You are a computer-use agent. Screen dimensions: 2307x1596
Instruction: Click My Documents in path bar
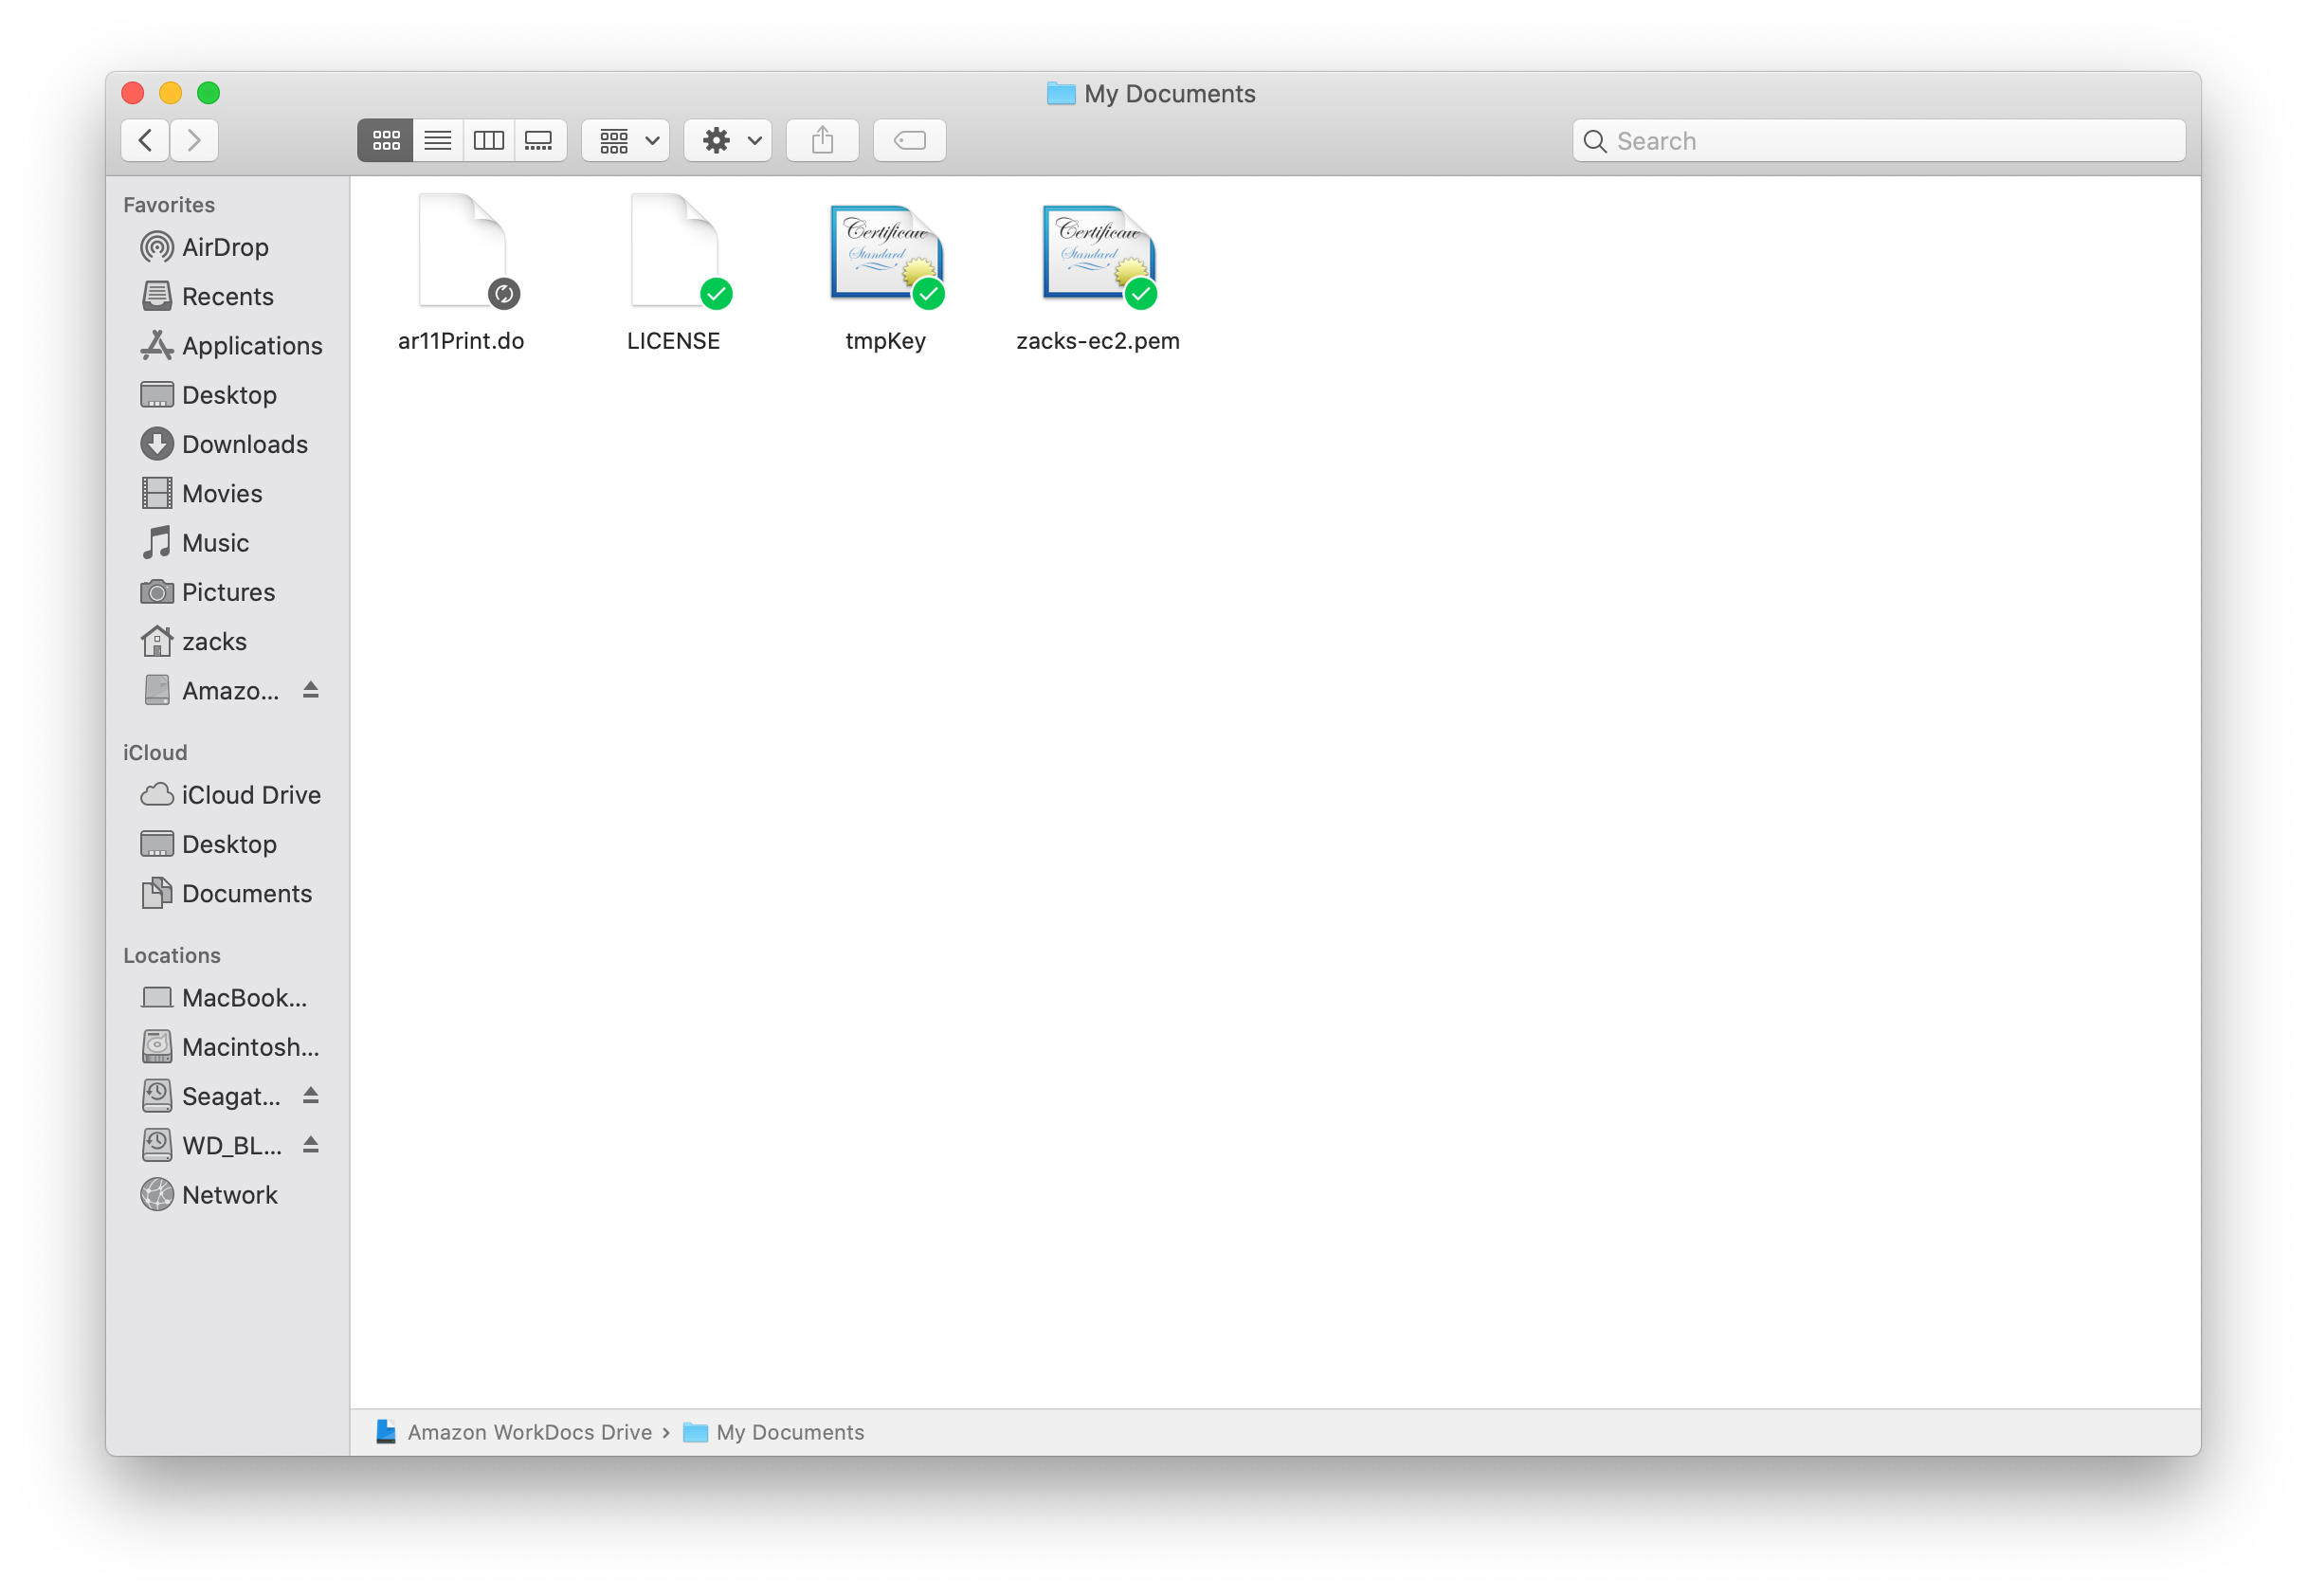pyautogui.click(x=789, y=1432)
